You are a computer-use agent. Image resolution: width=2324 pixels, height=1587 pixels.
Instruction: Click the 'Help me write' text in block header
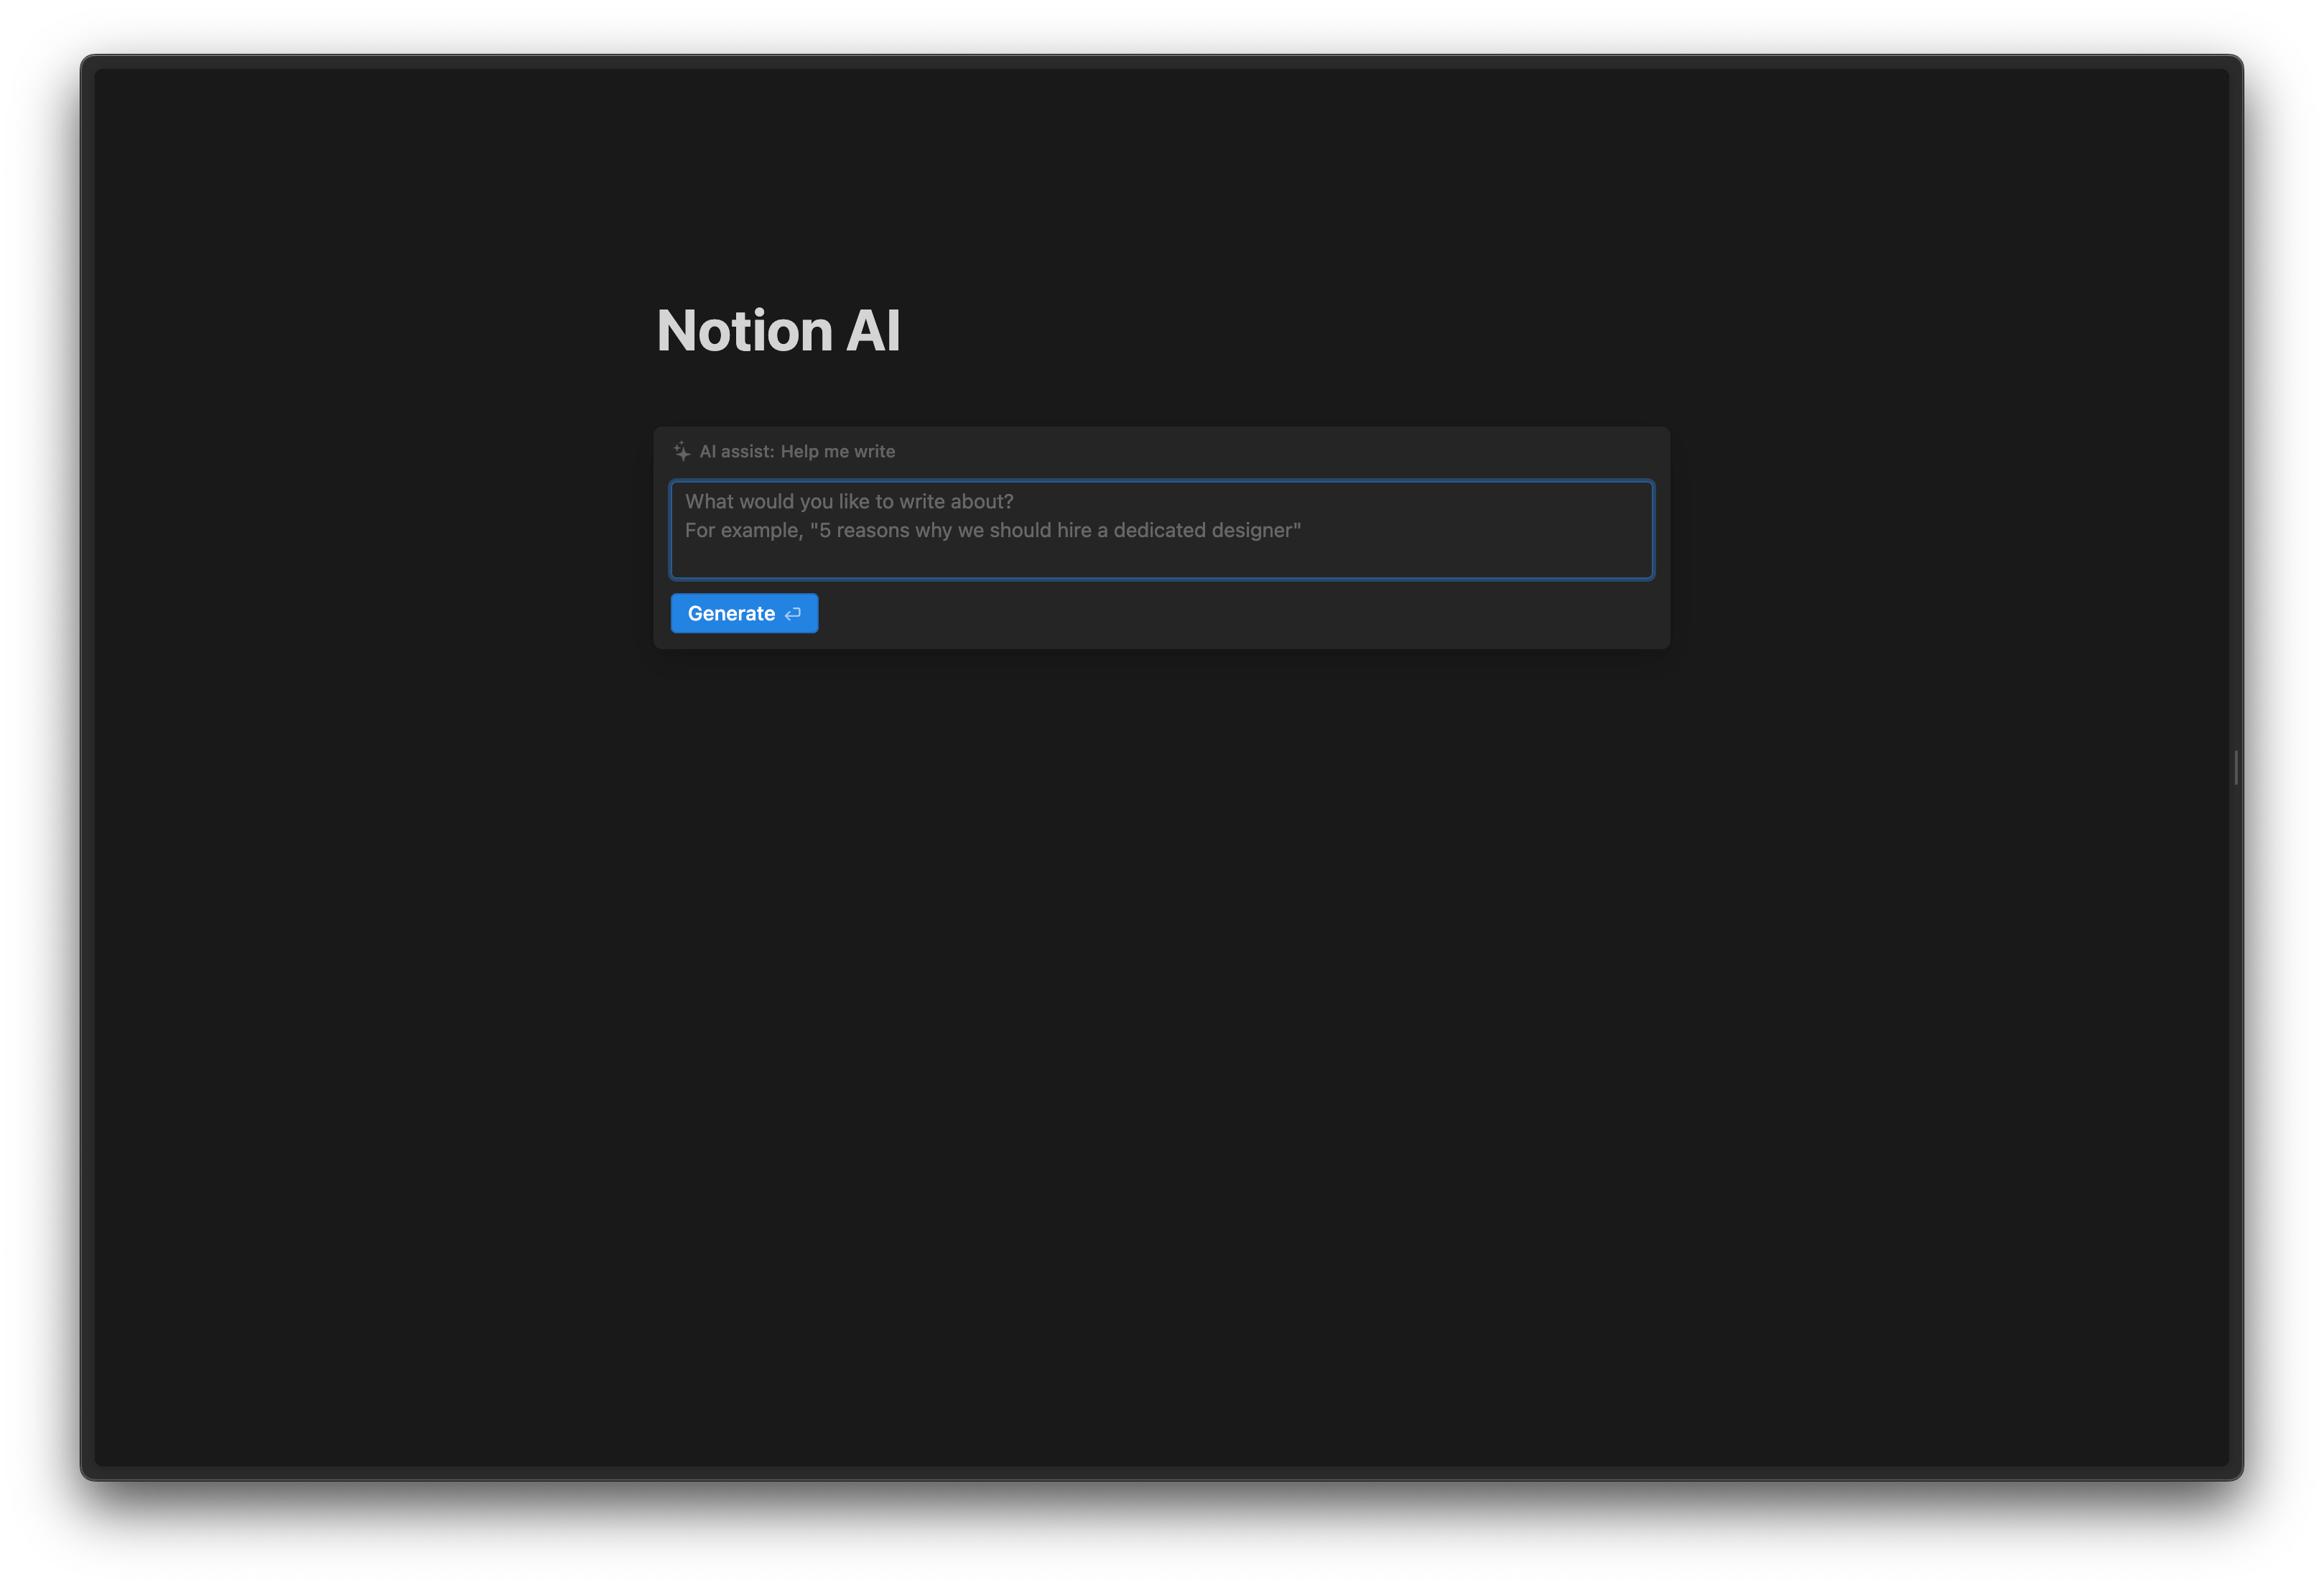837,452
